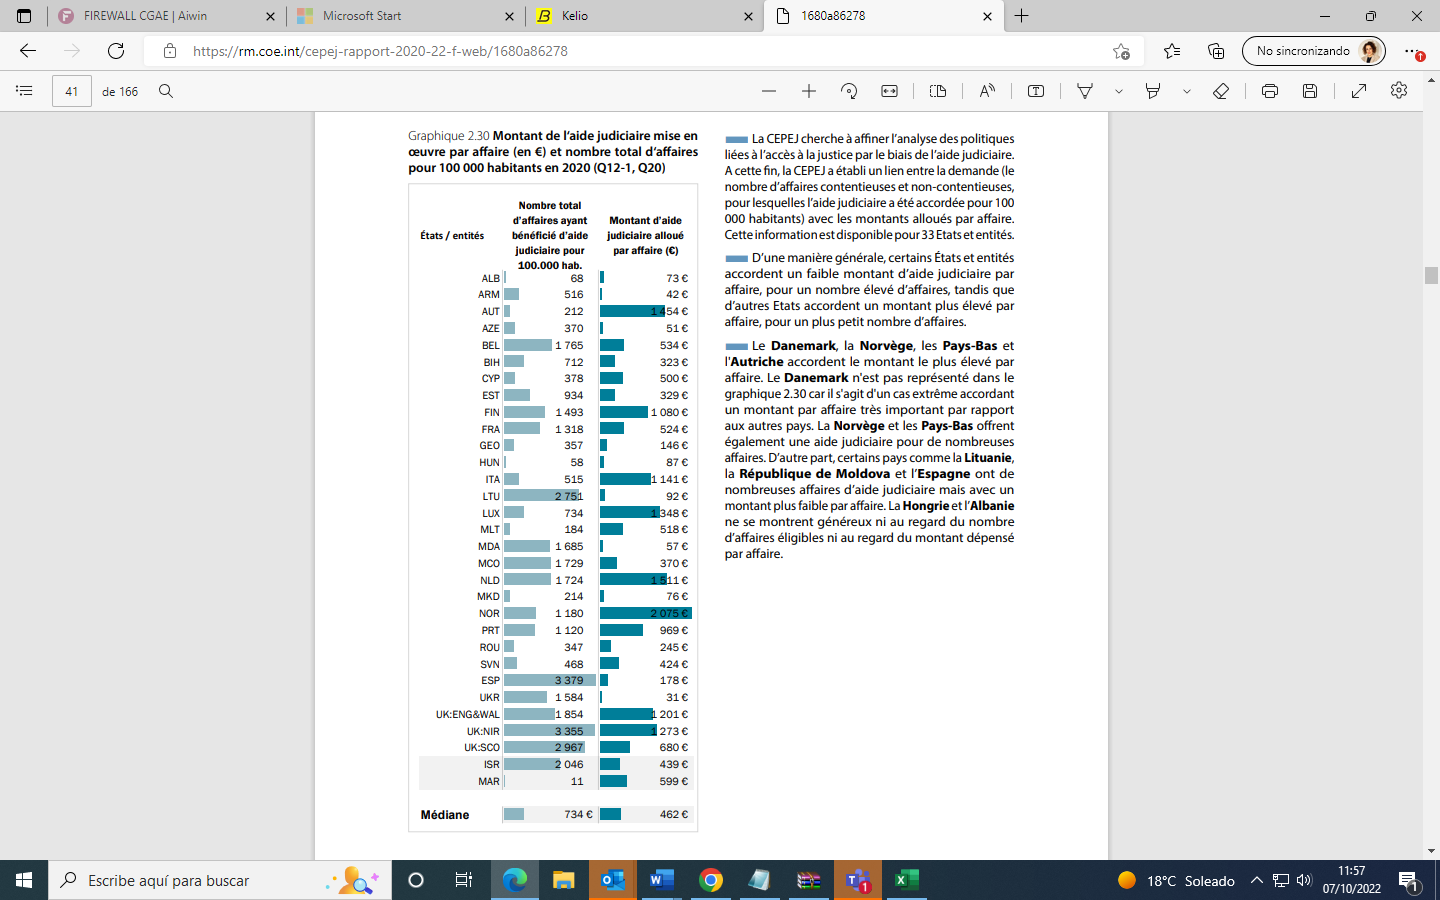1440x900 pixels.
Task: Expand the highlight color options arrow
Action: pyautogui.click(x=1187, y=91)
